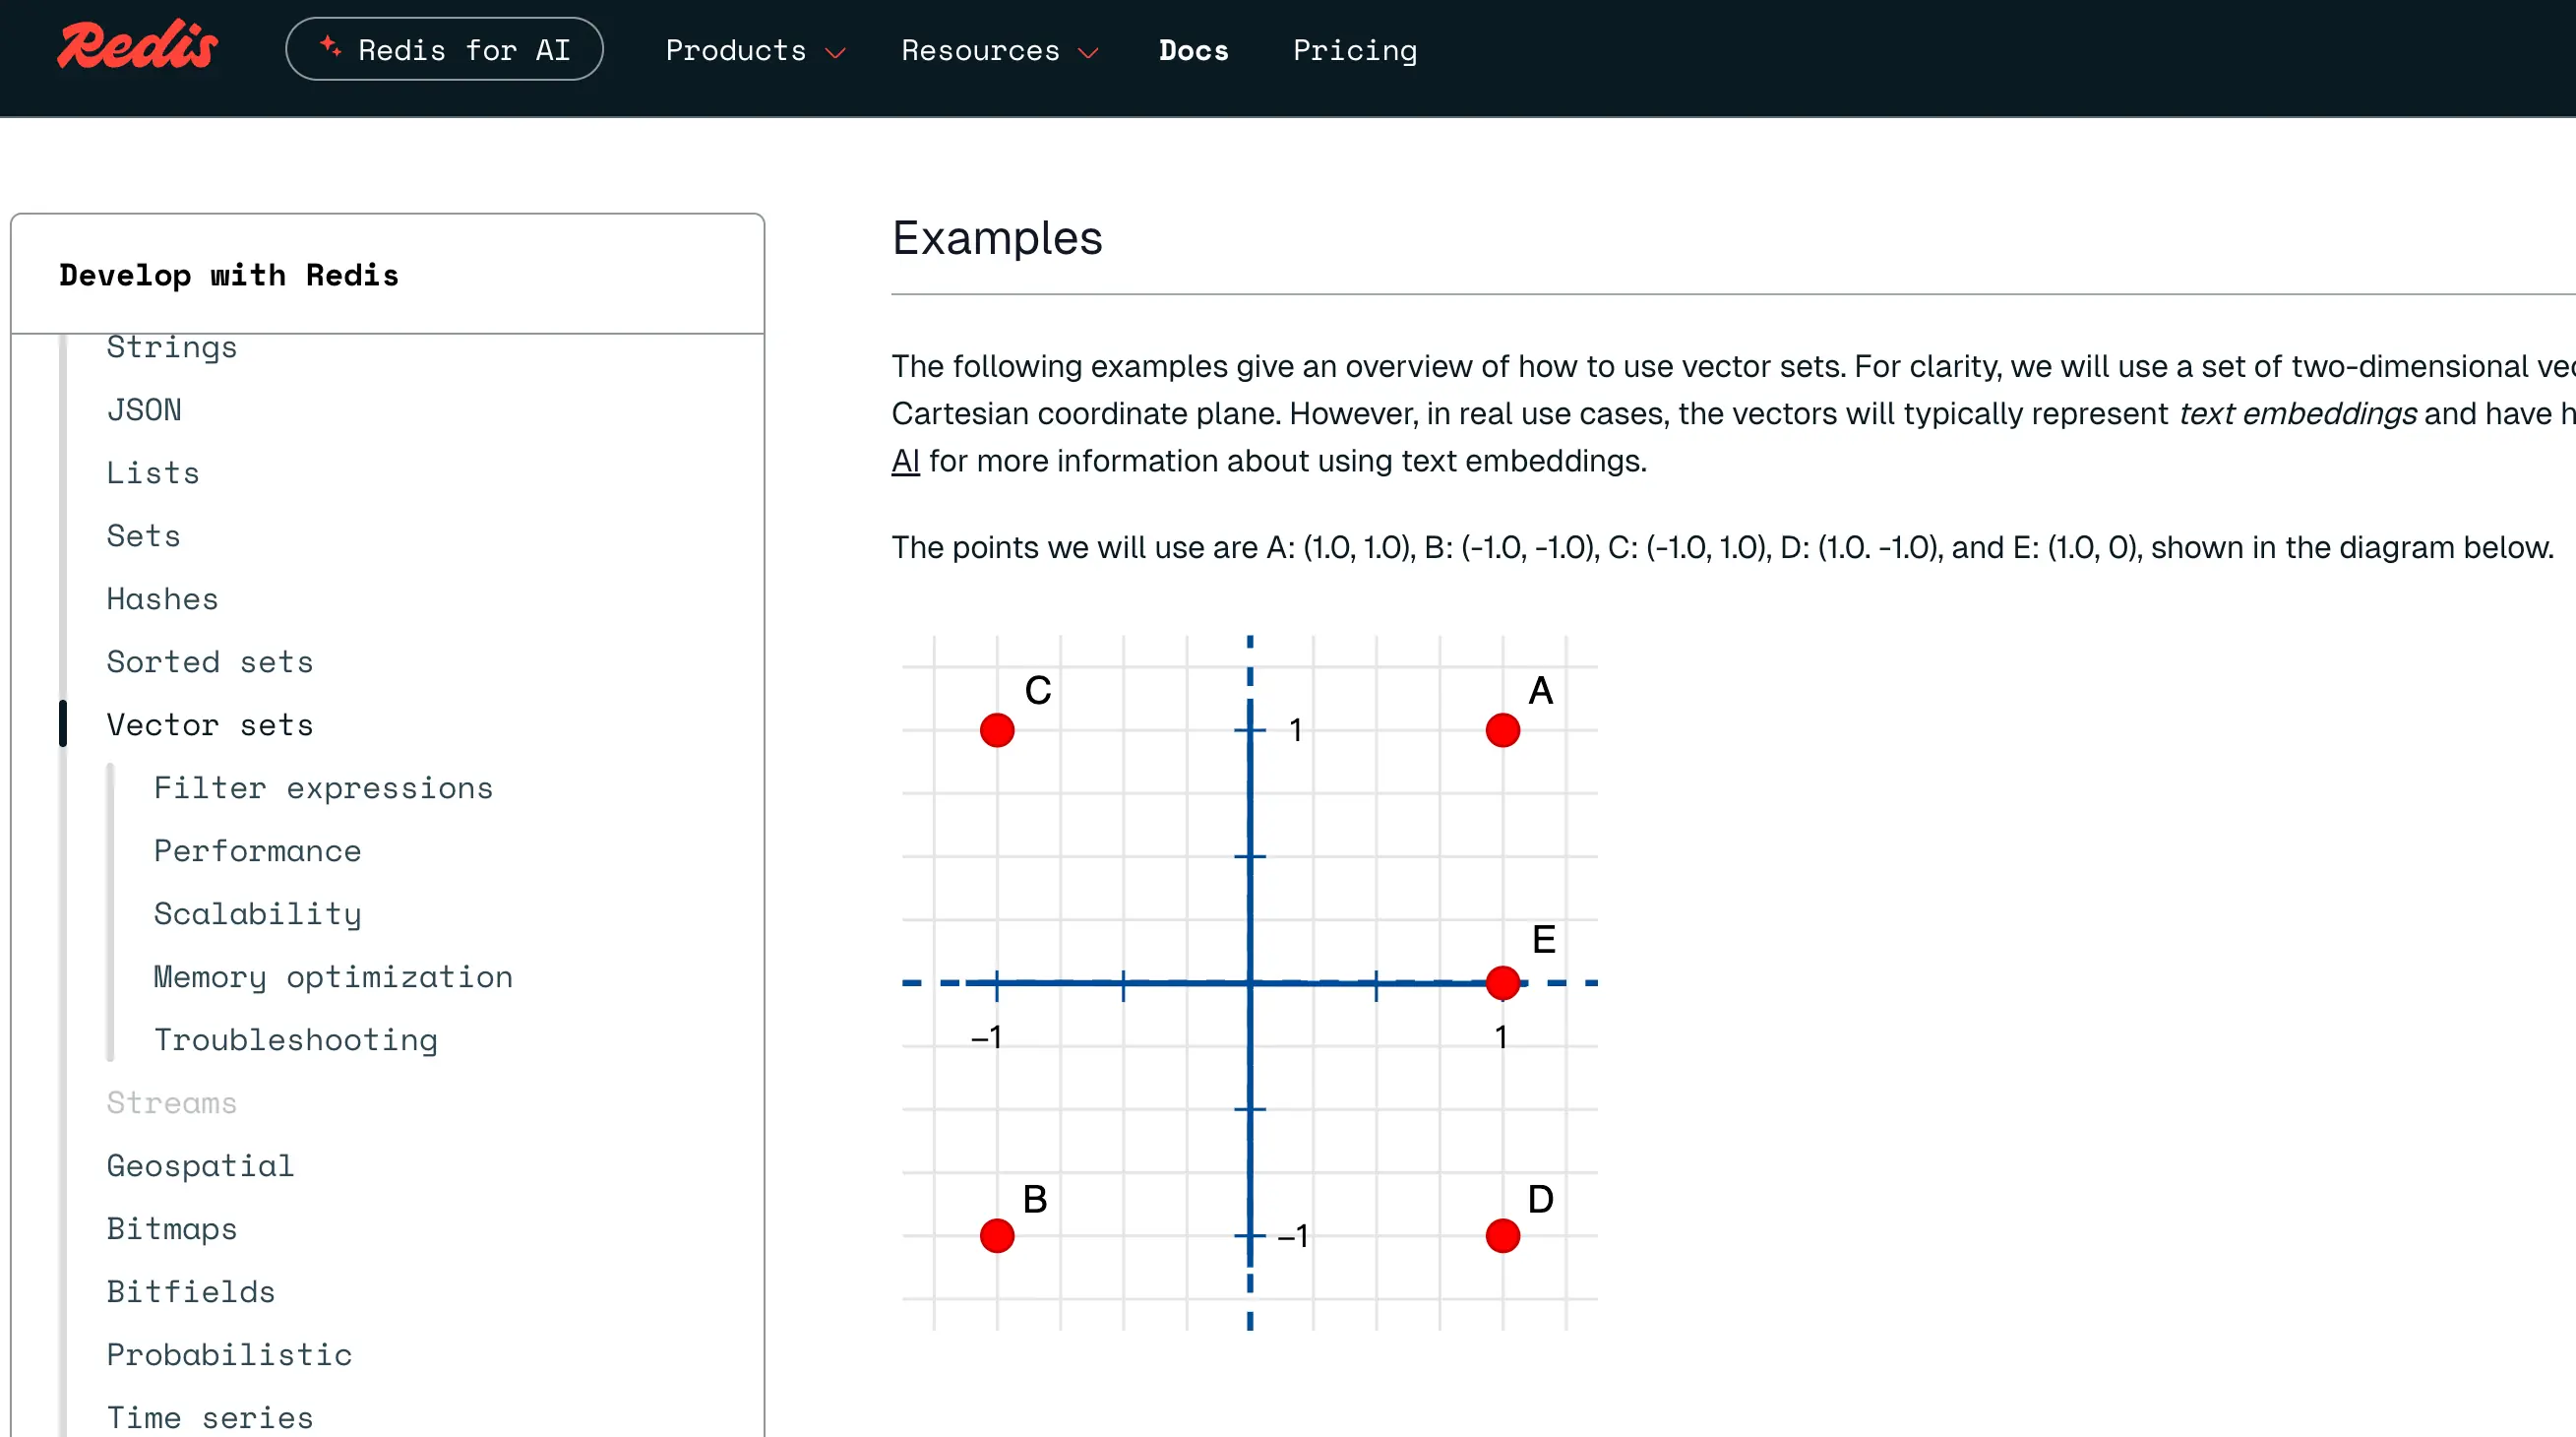Click red point B on diagram
Viewport: 2576px width, 1437px height.
pyautogui.click(x=997, y=1236)
